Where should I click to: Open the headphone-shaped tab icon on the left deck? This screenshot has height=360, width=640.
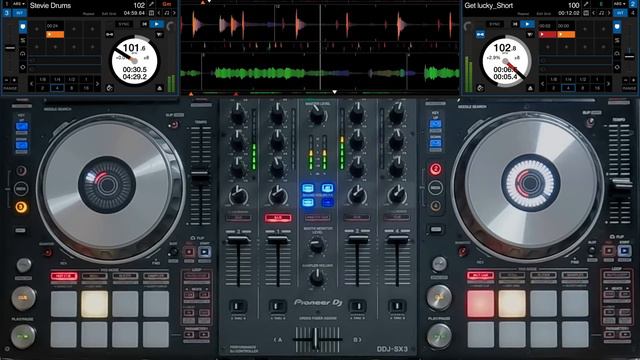22,53
